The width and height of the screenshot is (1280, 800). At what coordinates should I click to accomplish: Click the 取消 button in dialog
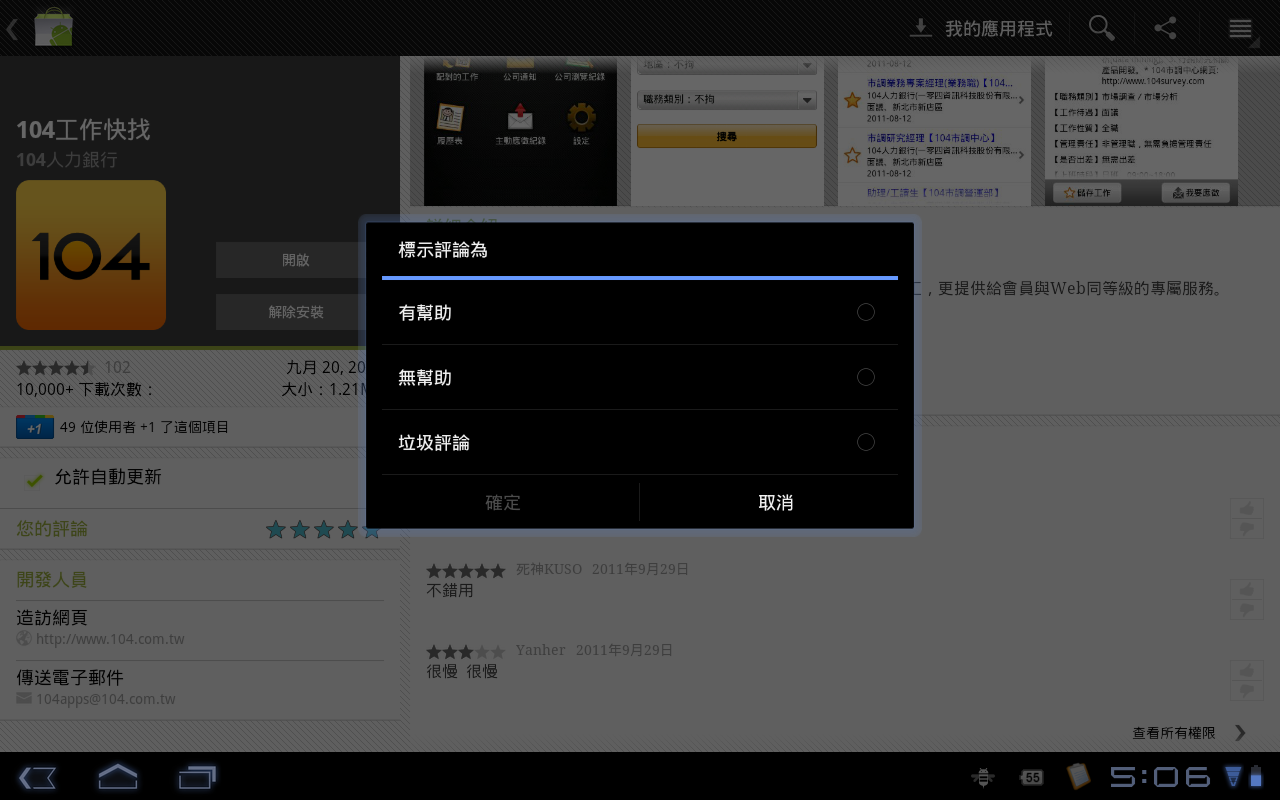[776, 502]
